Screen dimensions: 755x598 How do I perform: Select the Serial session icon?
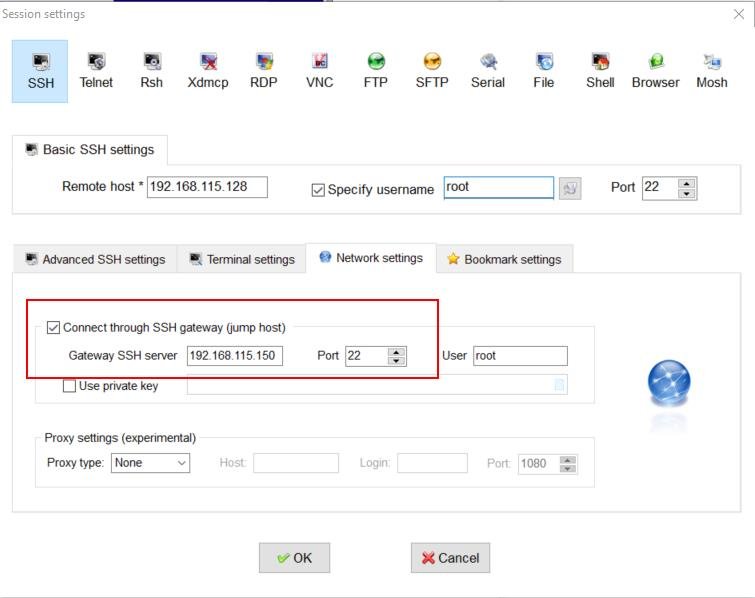point(488,71)
